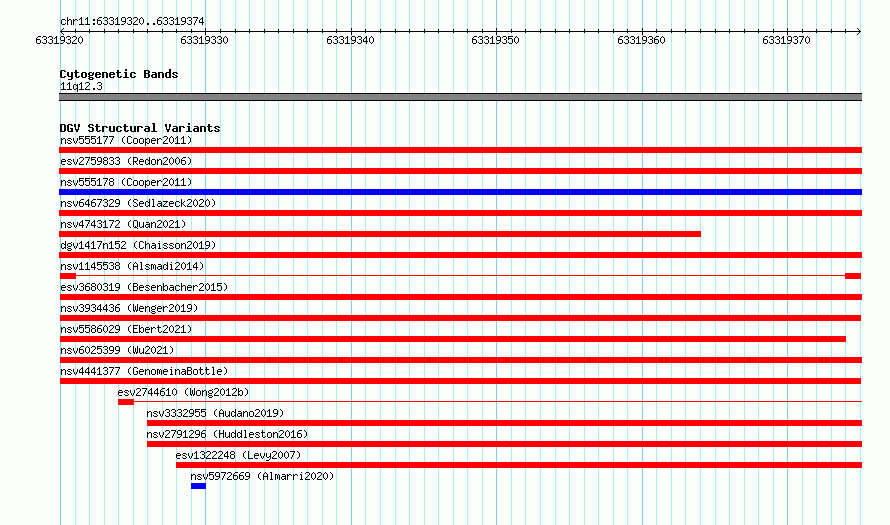Click the nsv3934436 (Wenger2019) label
890x525 pixels.
click(x=129, y=308)
